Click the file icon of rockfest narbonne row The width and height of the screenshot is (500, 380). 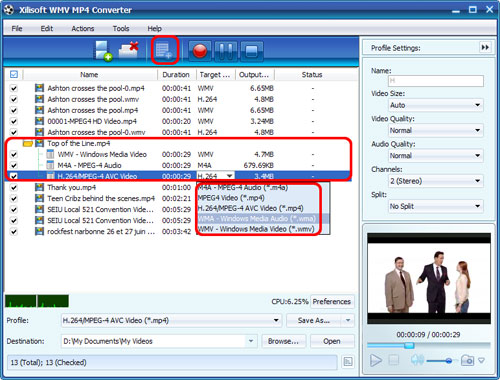39,231
